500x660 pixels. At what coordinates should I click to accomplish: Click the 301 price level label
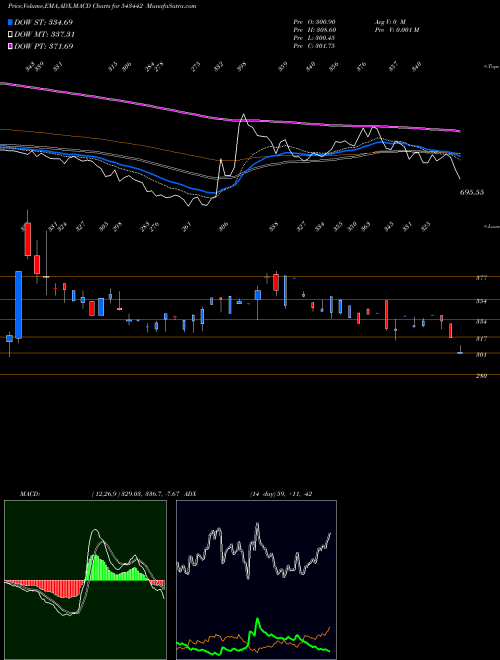[481, 354]
